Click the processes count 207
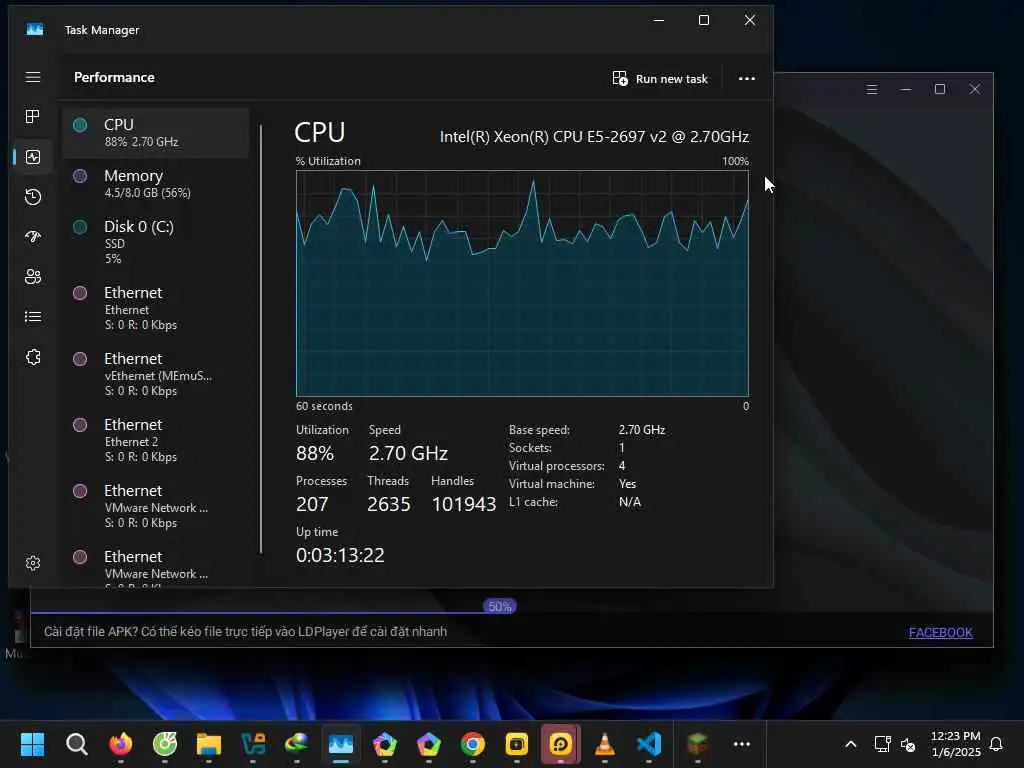The width and height of the screenshot is (1024, 768). tap(312, 504)
